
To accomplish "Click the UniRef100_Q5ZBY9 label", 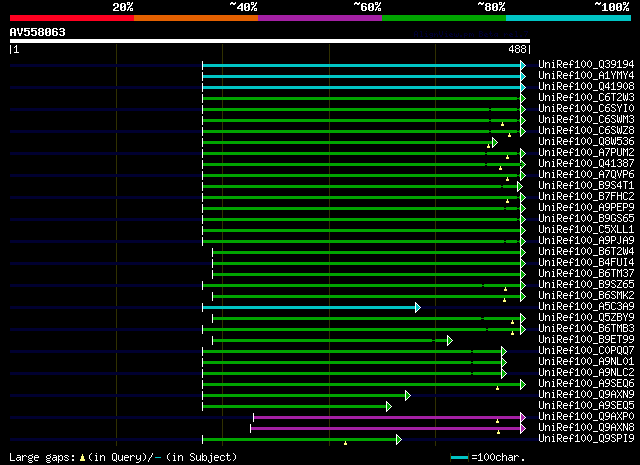I will [x=586, y=318].
